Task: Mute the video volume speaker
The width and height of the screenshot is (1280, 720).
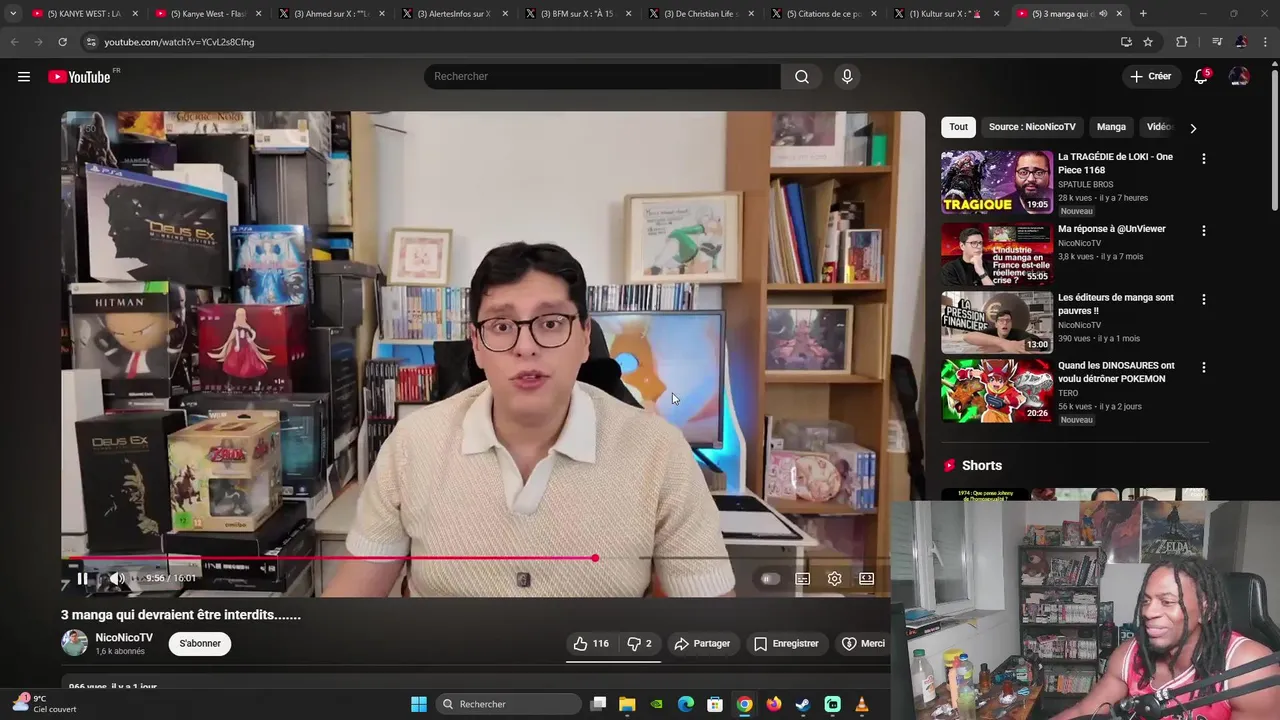Action: pos(116,578)
